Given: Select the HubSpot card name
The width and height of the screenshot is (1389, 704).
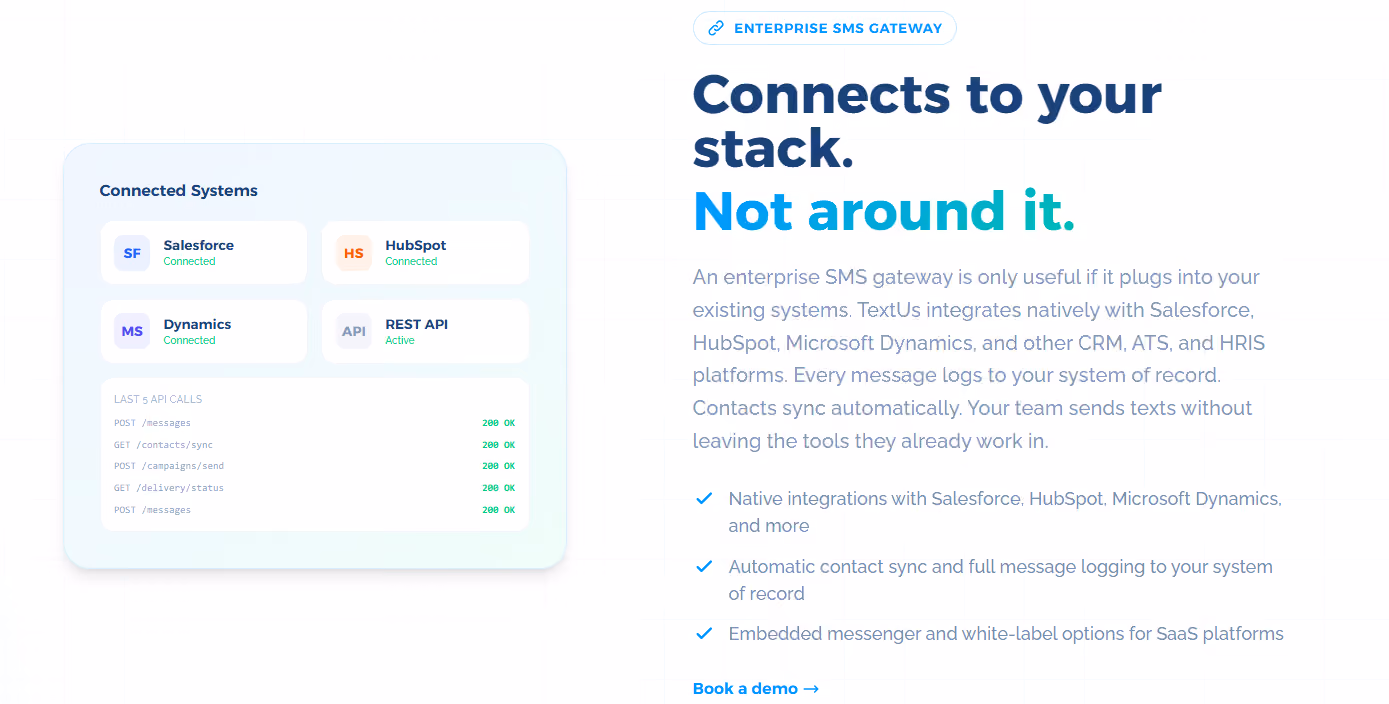Looking at the screenshot, I should [416, 245].
